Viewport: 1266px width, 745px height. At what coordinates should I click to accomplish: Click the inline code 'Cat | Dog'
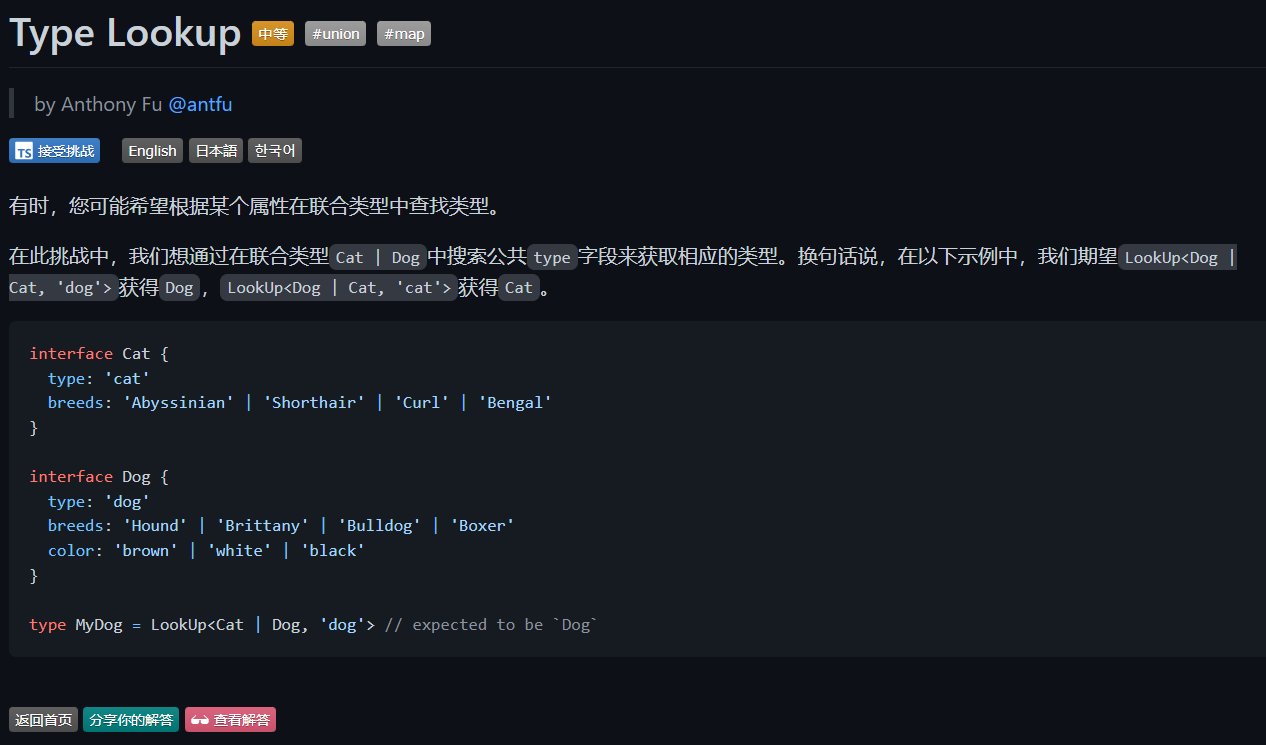pos(378,257)
